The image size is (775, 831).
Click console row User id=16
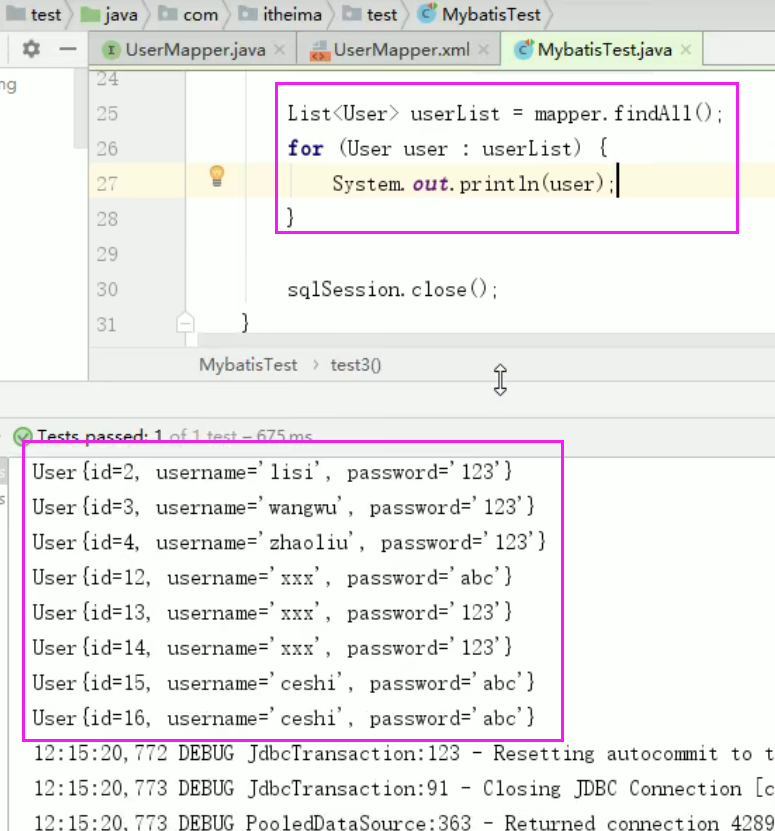click(284, 718)
